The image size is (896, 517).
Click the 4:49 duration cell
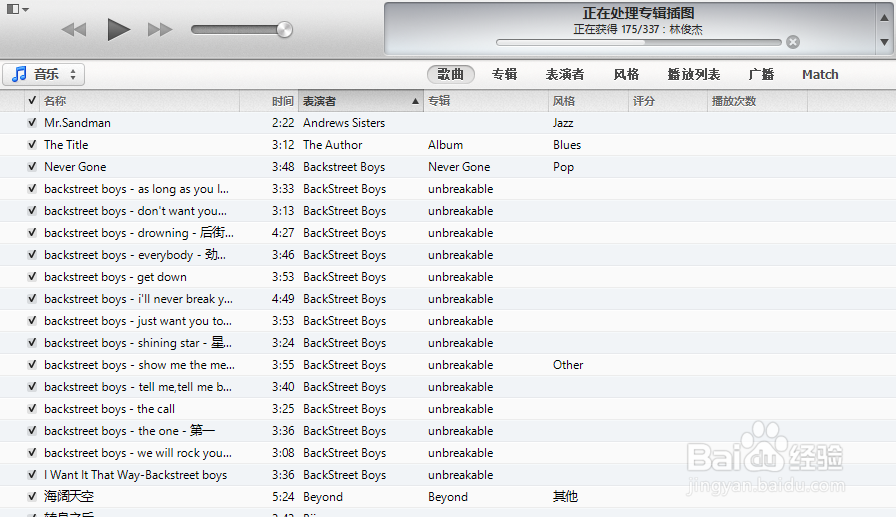(x=283, y=299)
